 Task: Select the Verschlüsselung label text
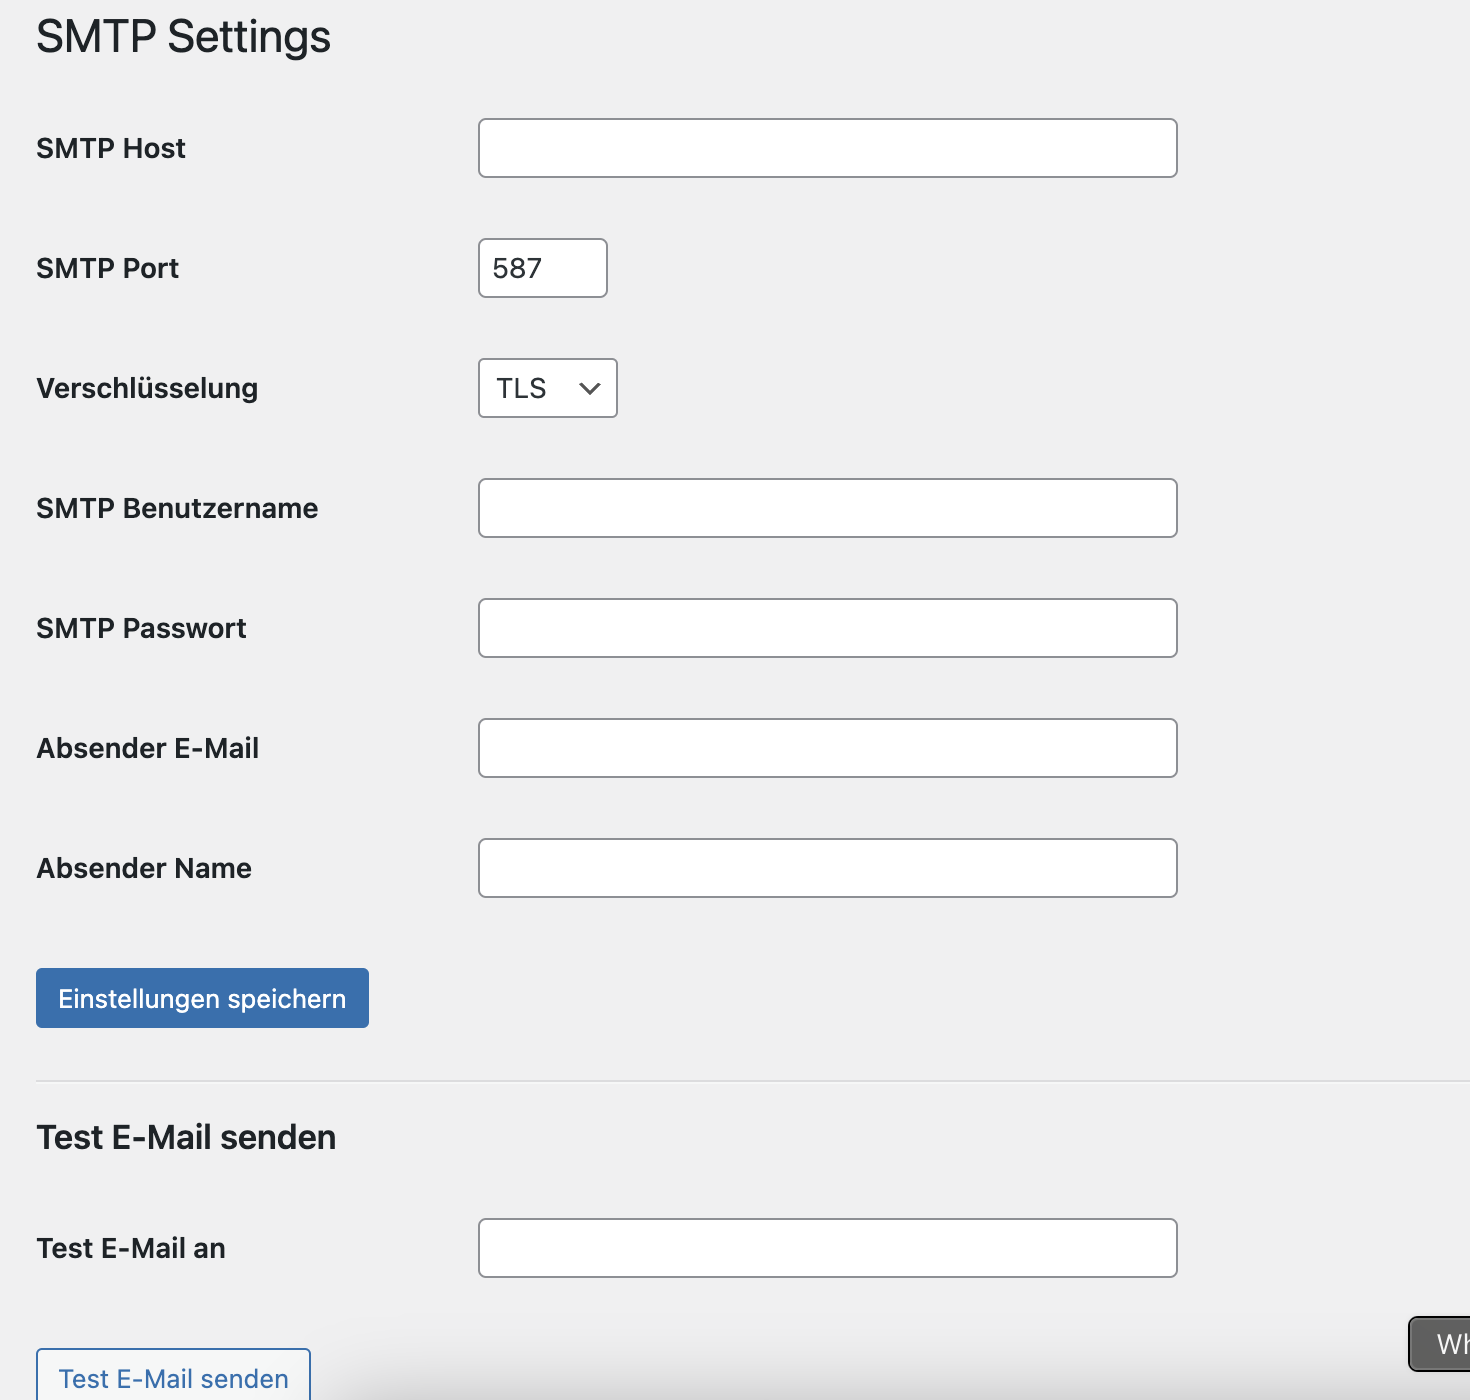(147, 388)
